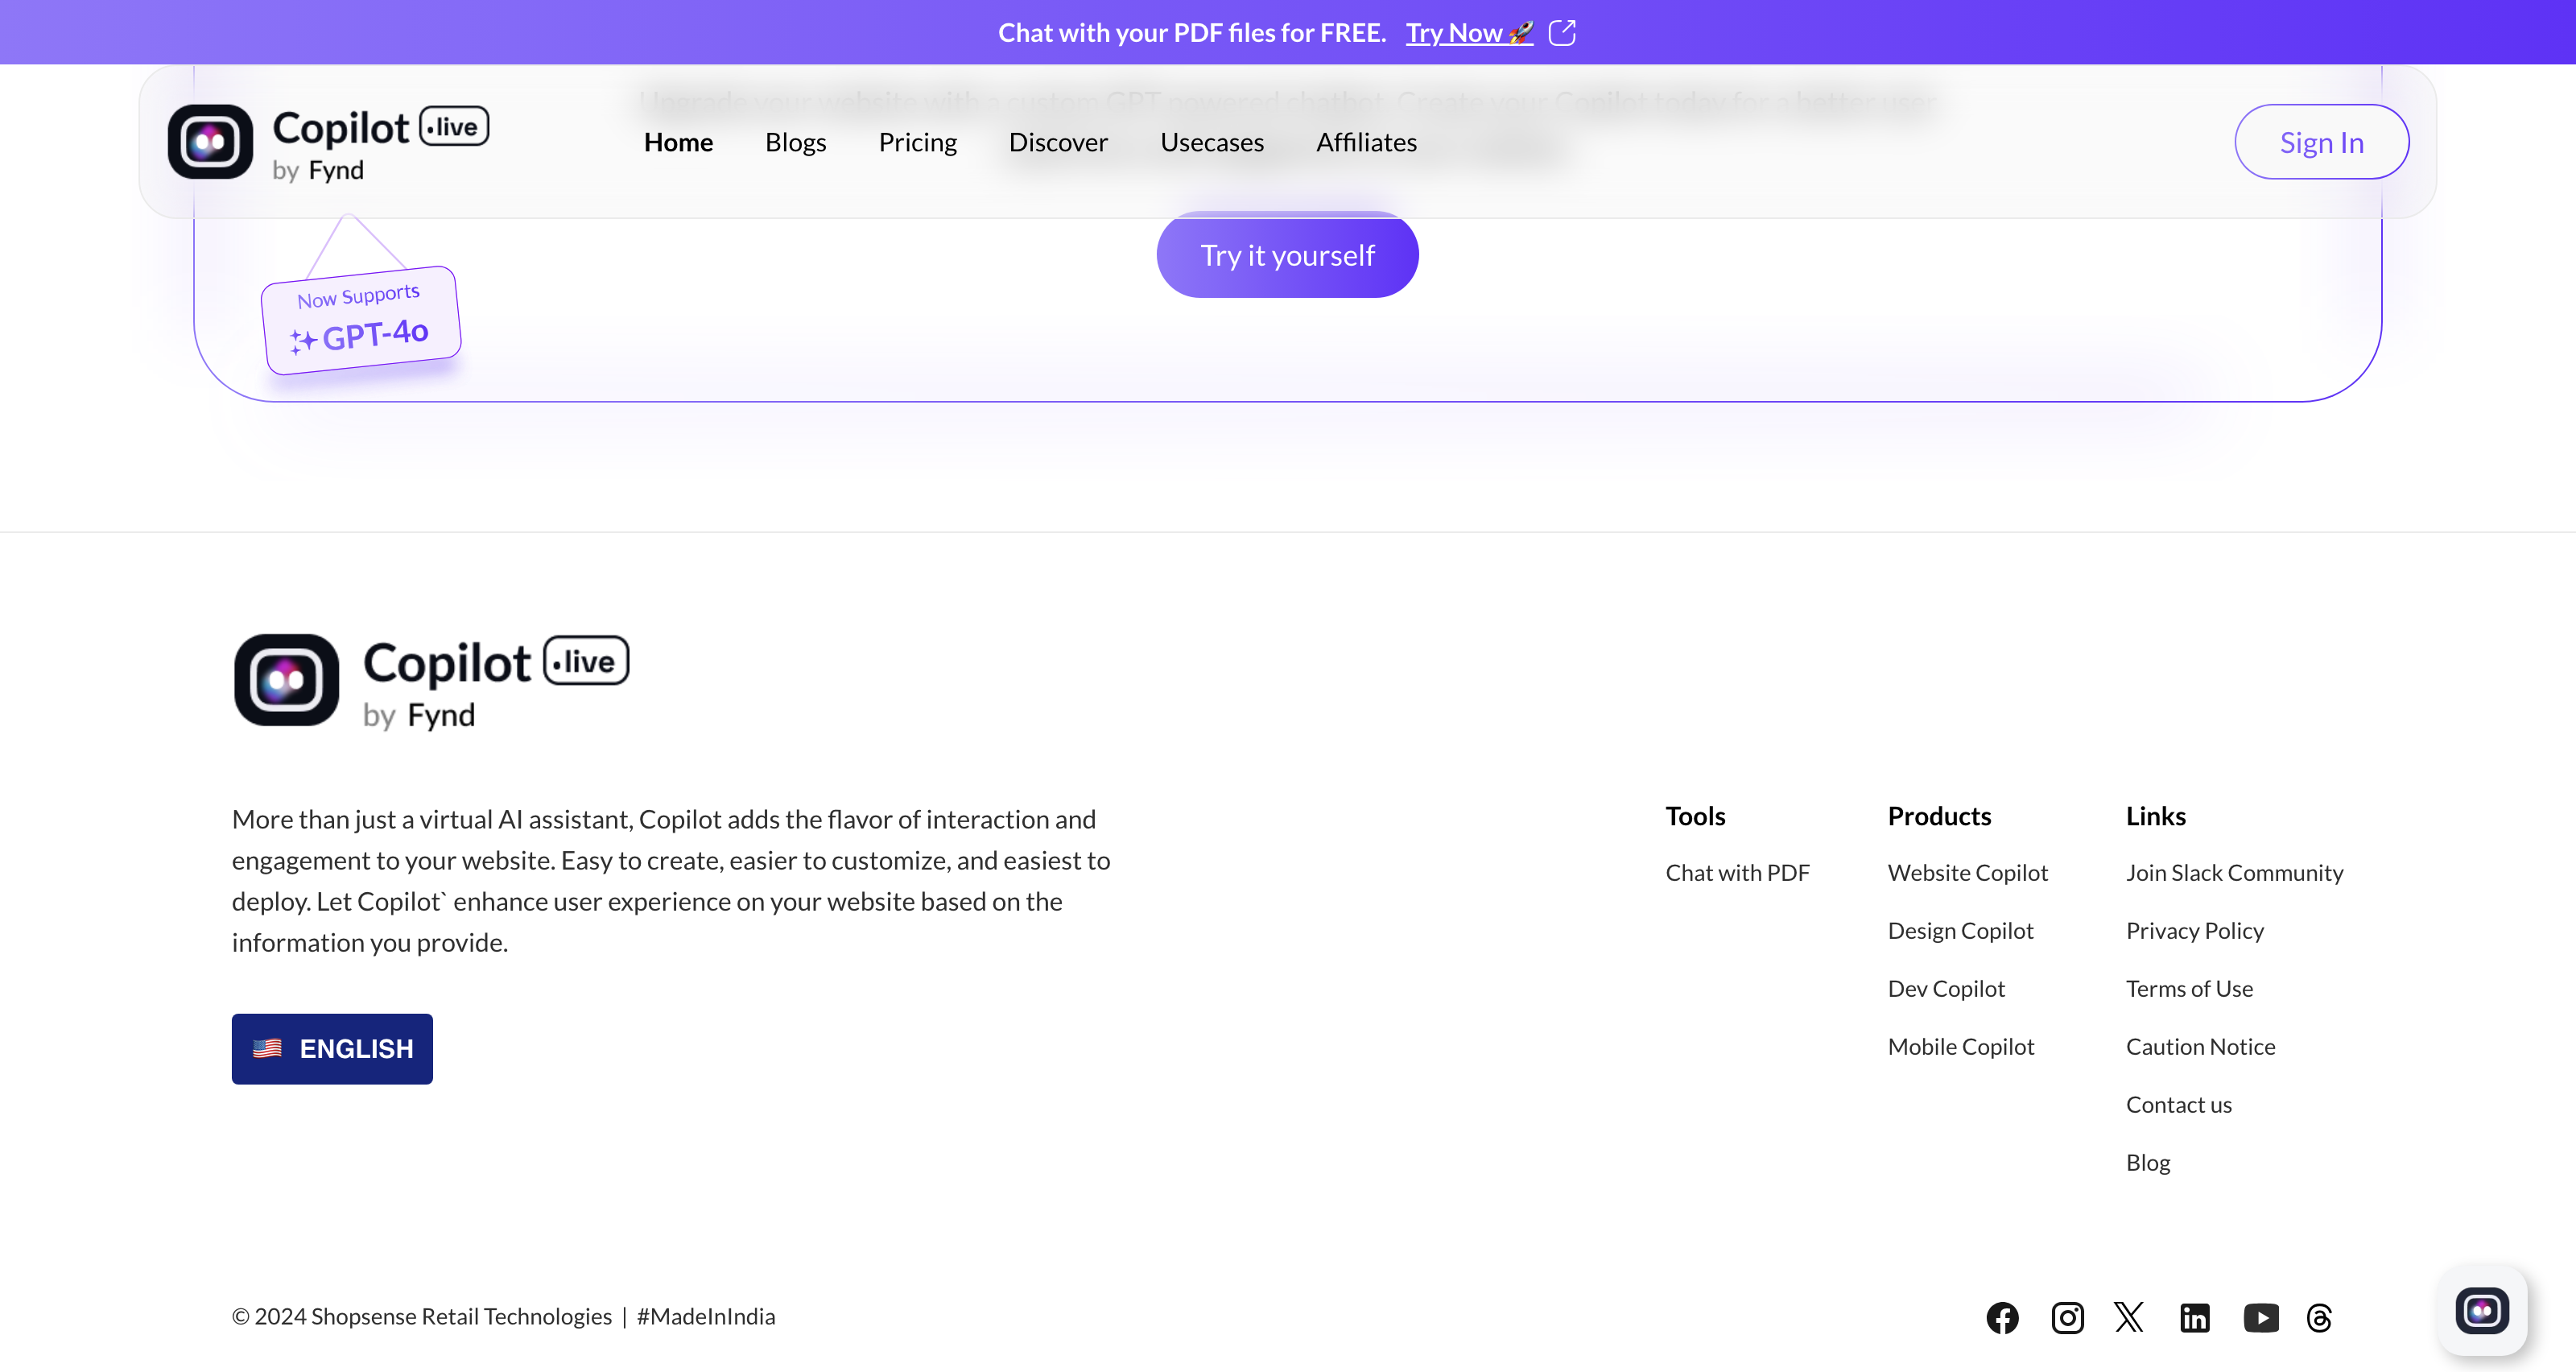2576x1372 pixels.
Task: Open the Caution Notice link
Action: pyautogui.click(x=2201, y=1047)
